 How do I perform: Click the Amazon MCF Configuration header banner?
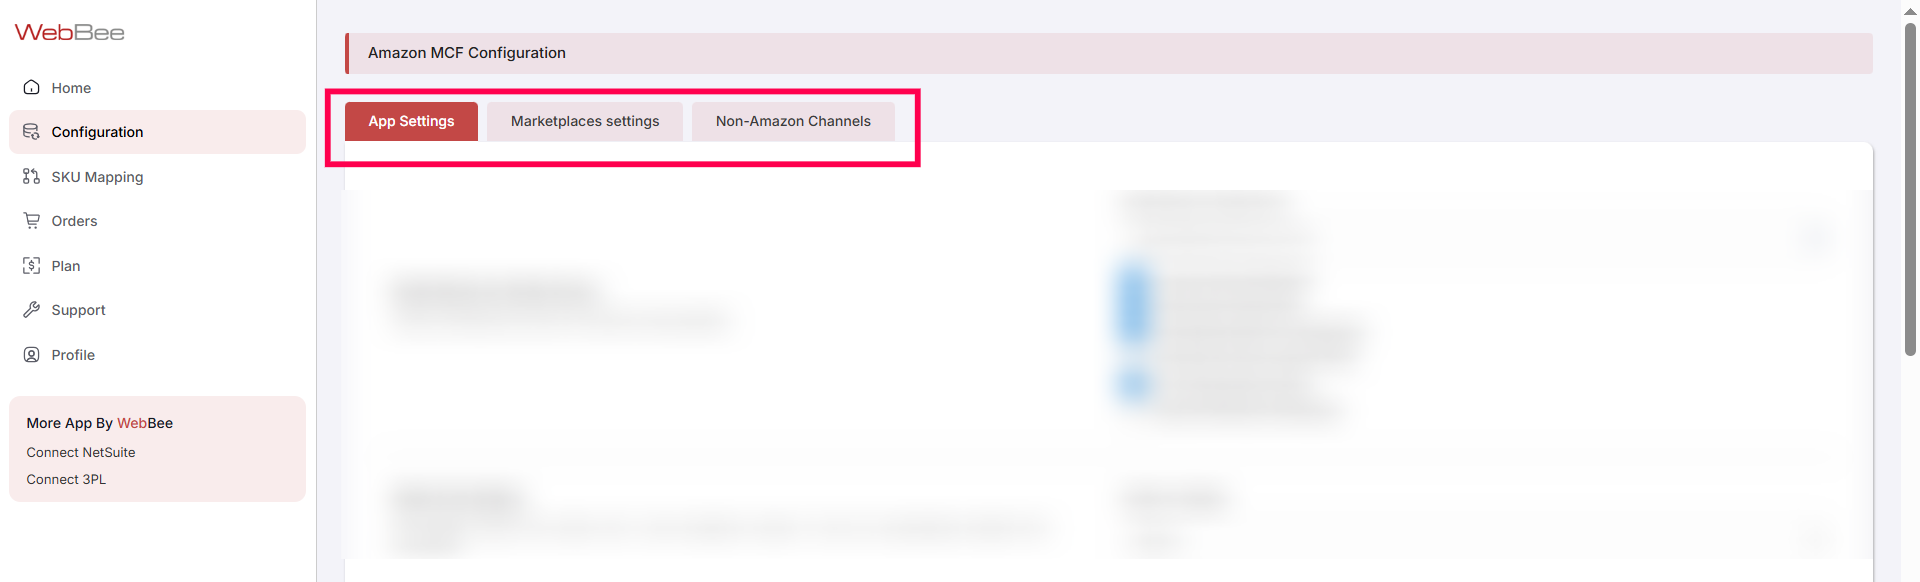point(1108,53)
